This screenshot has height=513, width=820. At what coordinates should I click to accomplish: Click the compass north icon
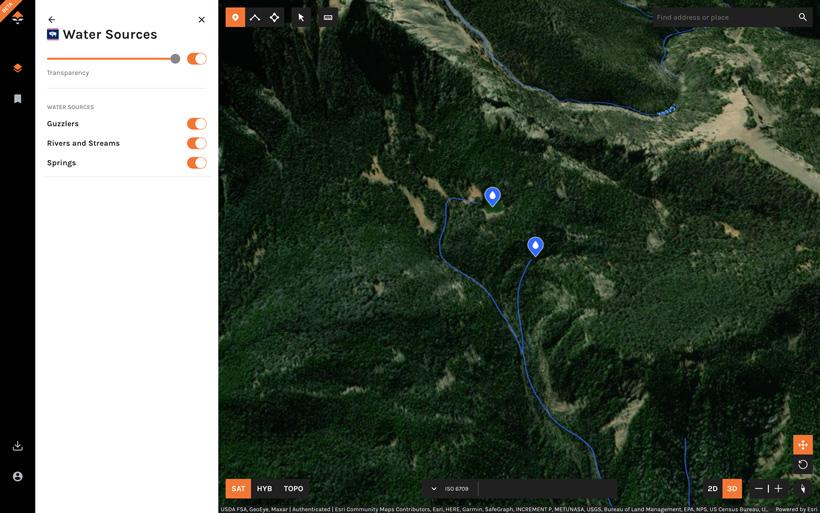(803, 488)
